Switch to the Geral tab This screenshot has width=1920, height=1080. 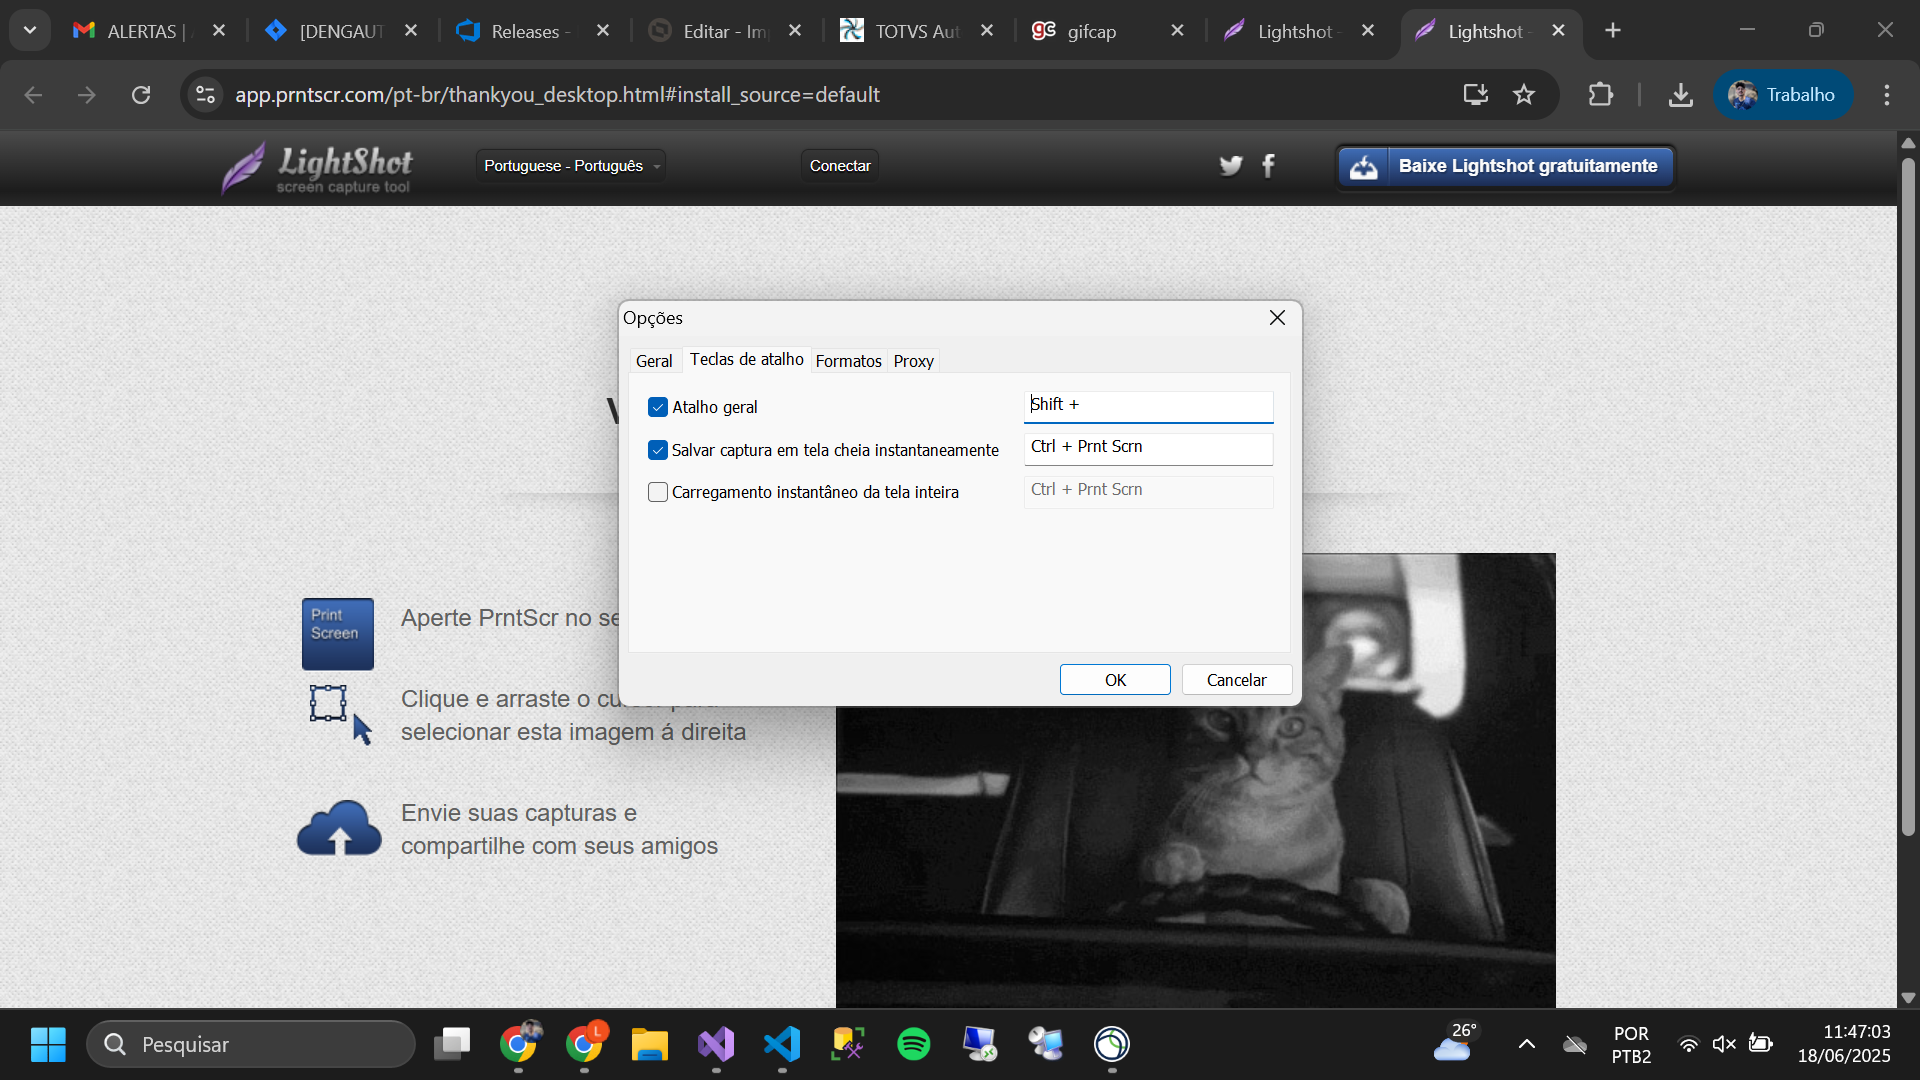tap(654, 361)
